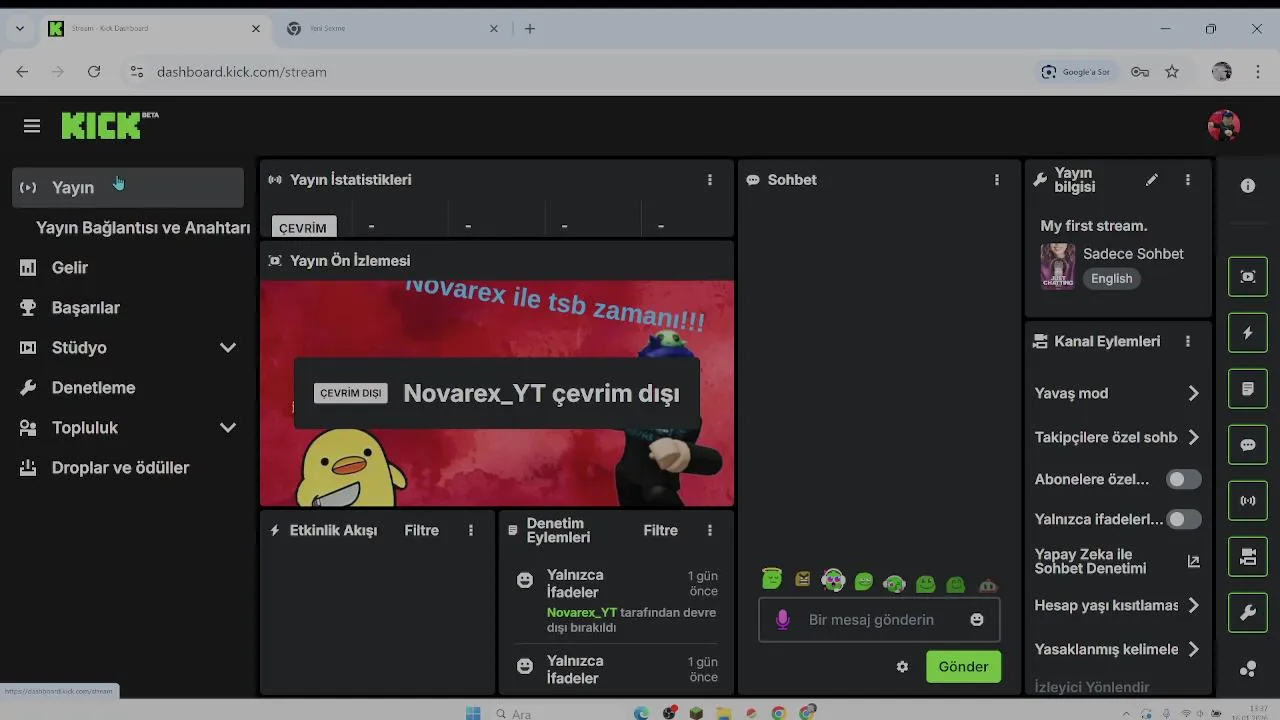Open the Windows Start button
Viewport: 1280px width, 720px height.
[473, 713]
